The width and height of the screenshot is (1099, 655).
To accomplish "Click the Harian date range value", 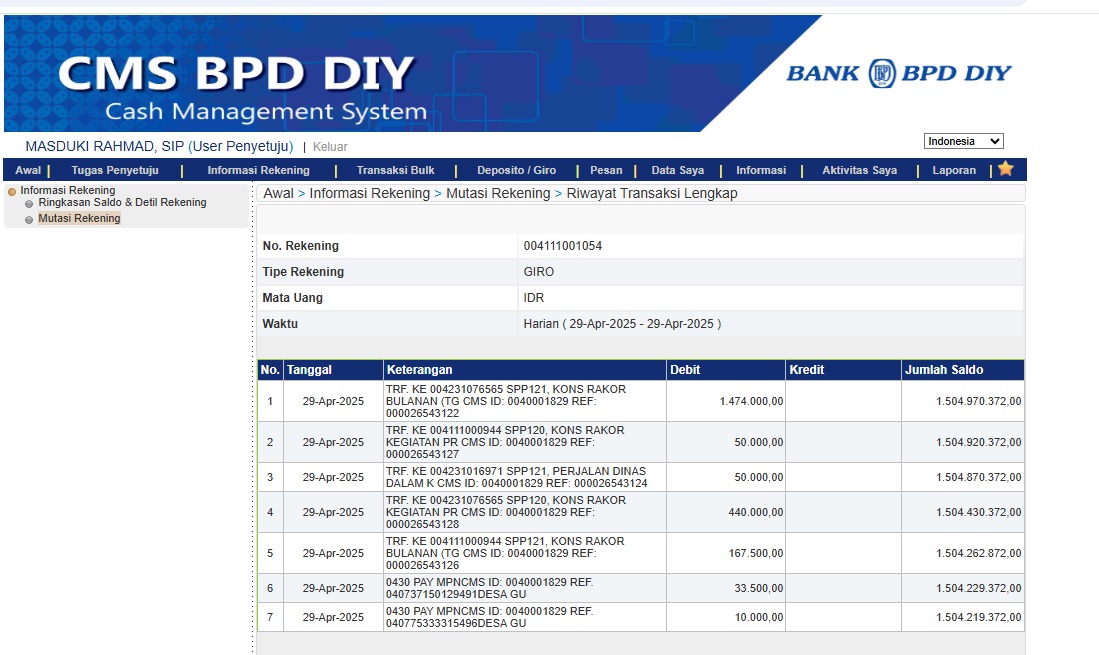I will [x=622, y=324].
